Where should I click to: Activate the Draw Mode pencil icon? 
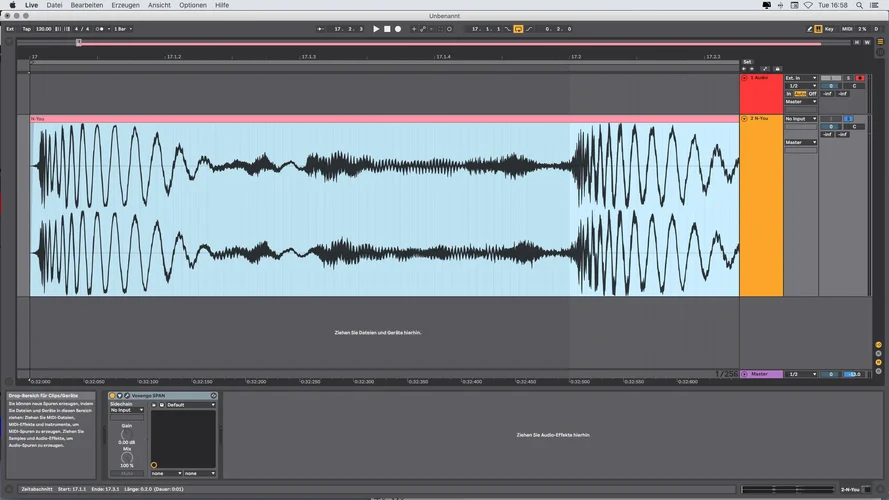pos(810,29)
